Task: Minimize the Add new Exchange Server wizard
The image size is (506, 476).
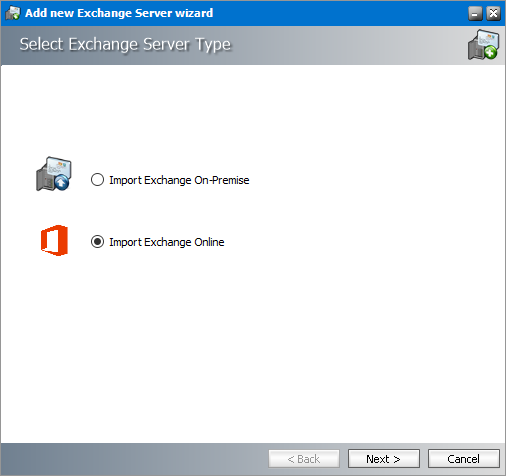Action: pyautogui.click(x=475, y=14)
